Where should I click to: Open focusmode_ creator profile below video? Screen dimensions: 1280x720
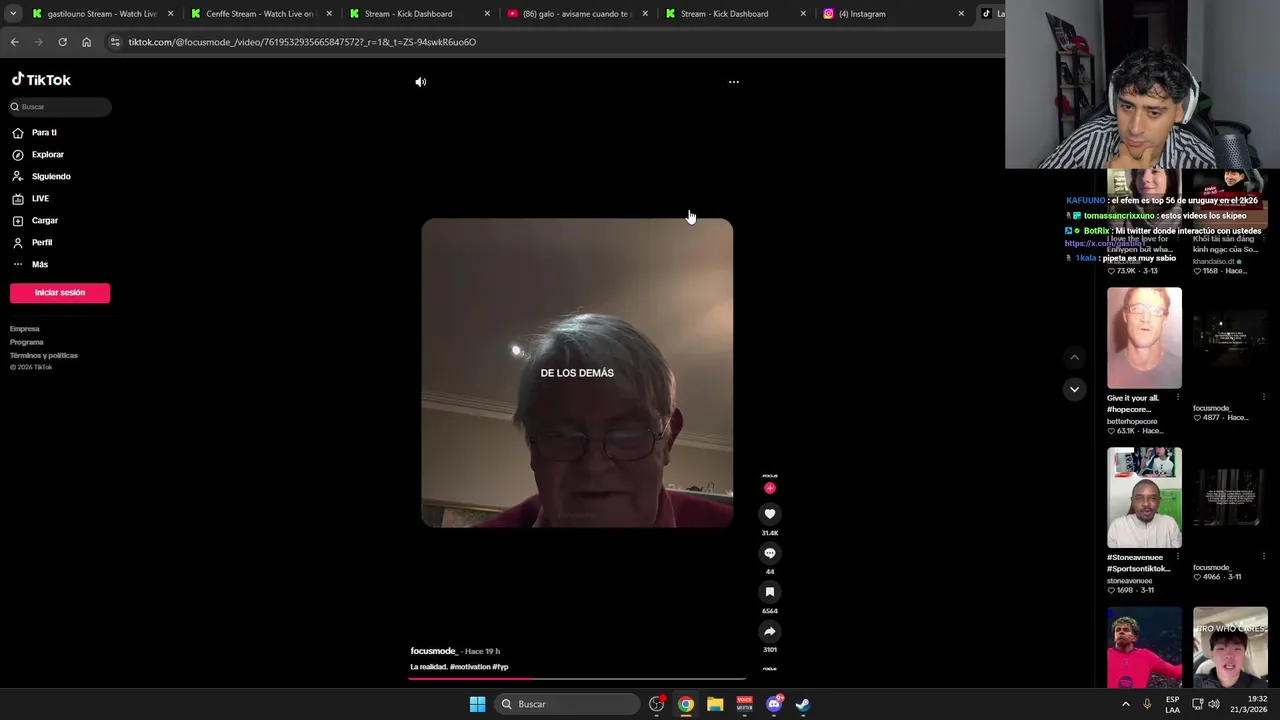(x=434, y=651)
